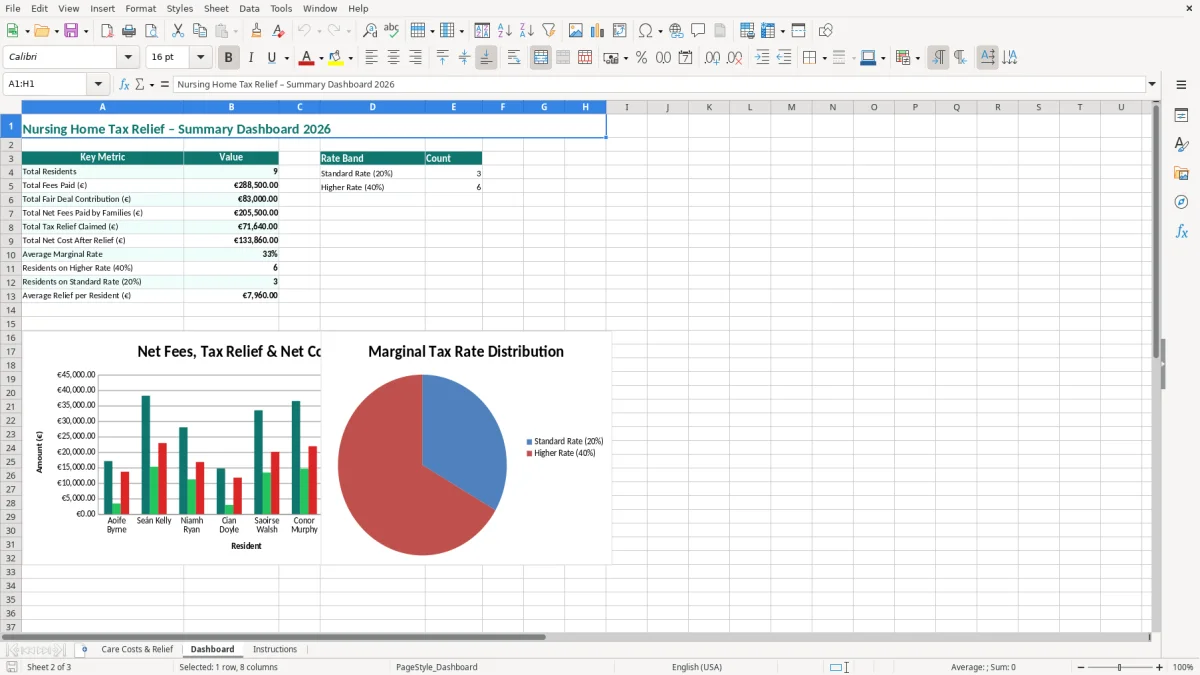Toggle Italic formatting
Viewport: 1200px width, 675px height.
click(x=251, y=58)
